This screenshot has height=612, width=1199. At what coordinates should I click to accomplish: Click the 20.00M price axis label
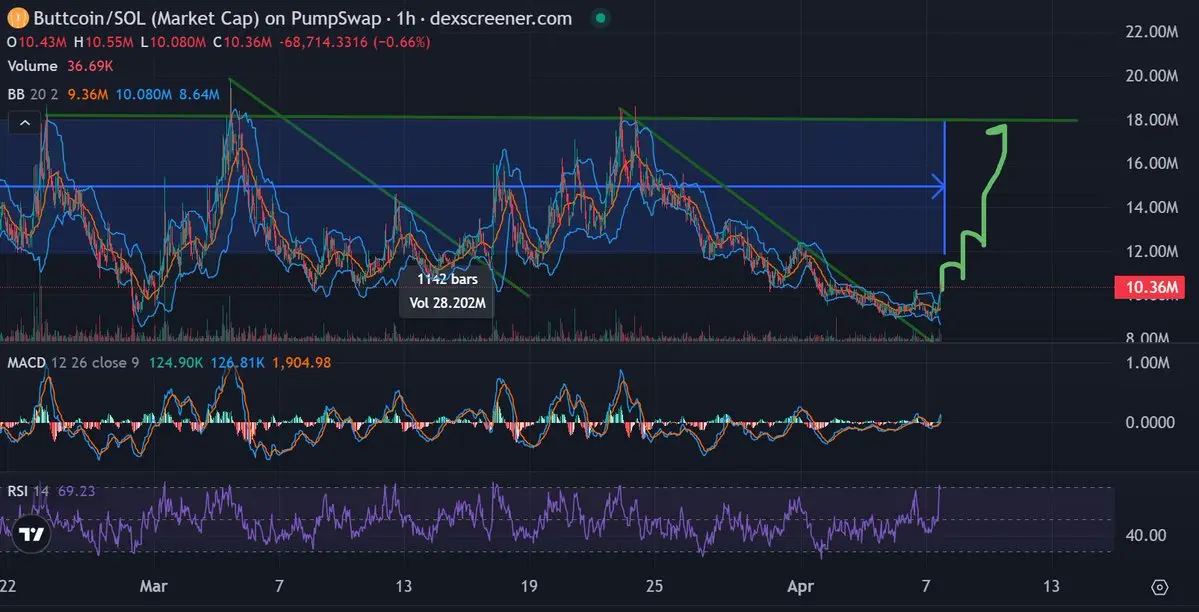(1151, 75)
